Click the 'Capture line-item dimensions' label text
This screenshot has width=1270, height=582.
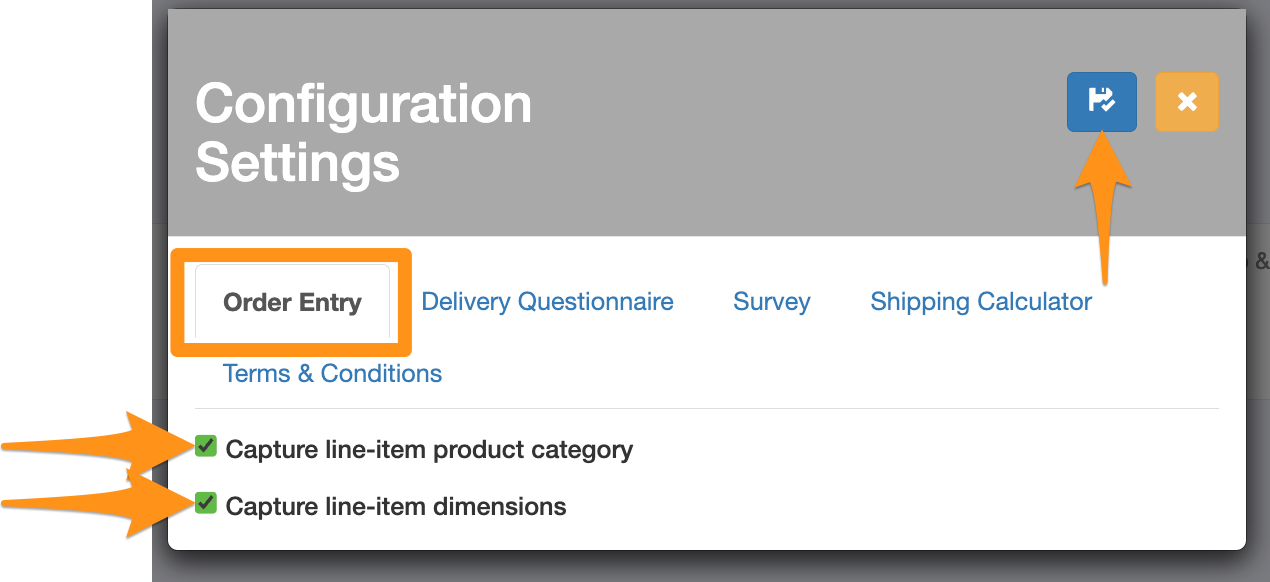click(x=396, y=507)
